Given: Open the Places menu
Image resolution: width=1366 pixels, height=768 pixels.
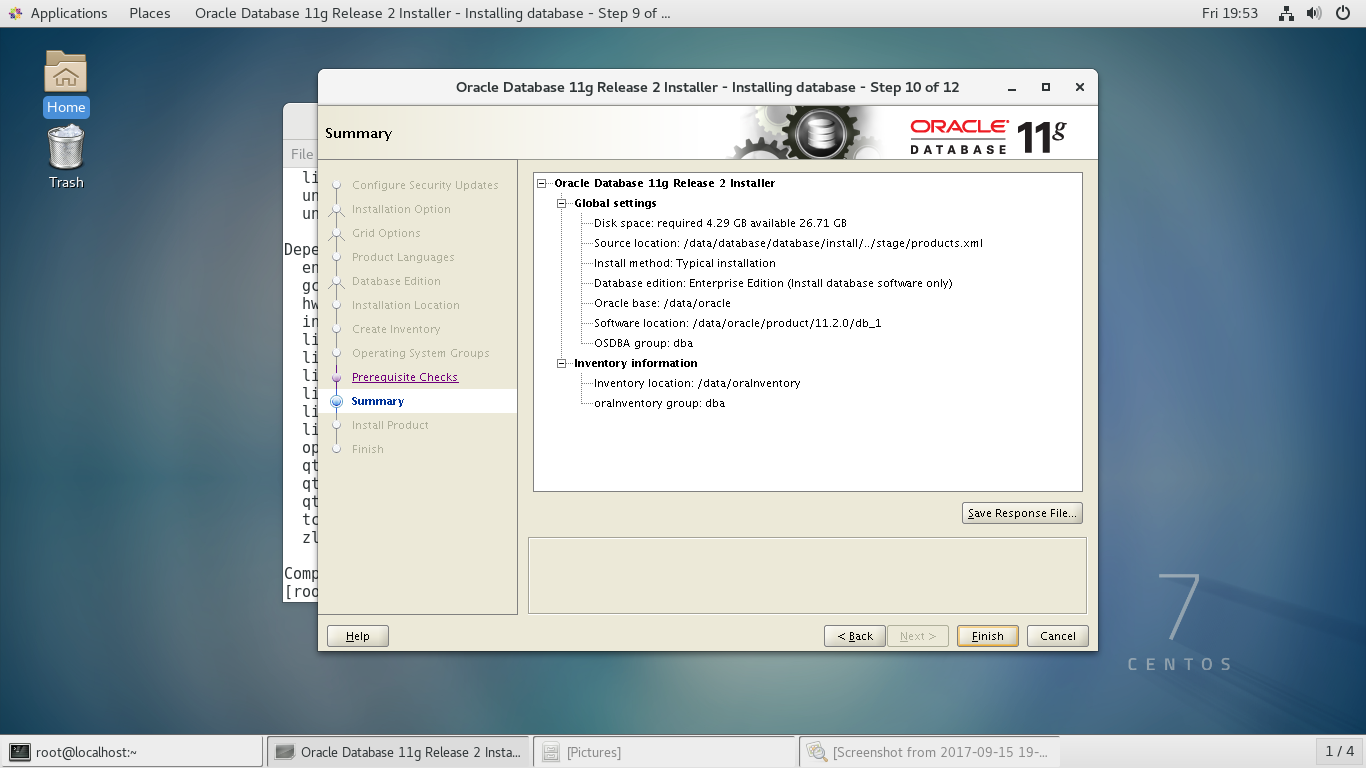Looking at the screenshot, I should click(150, 13).
